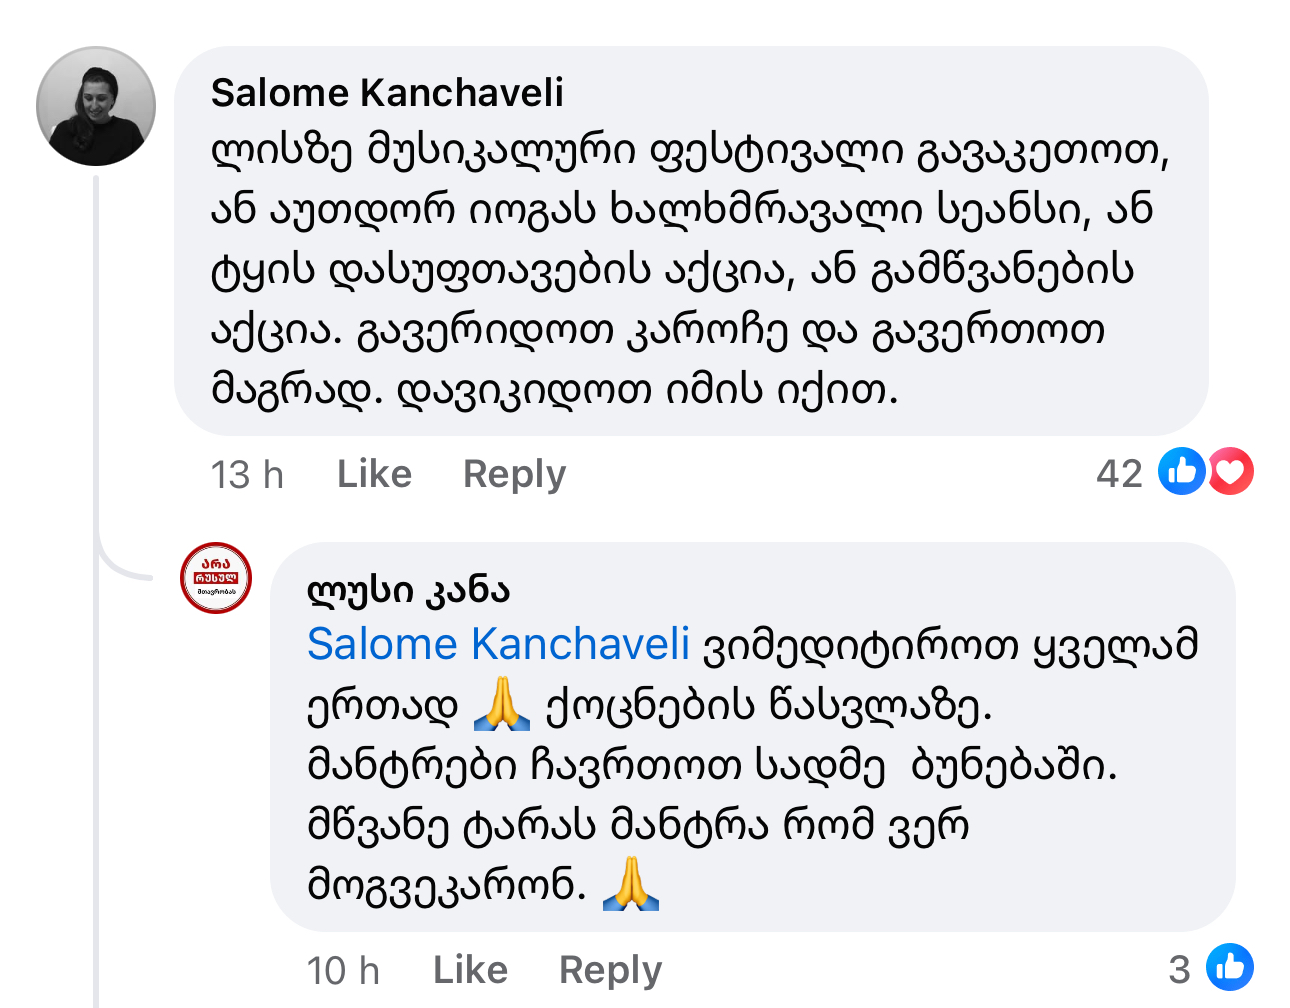This screenshot has width=1290, height=1008.
Task: Reply to ლუსი კანა's comment
Action: [x=610, y=970]
